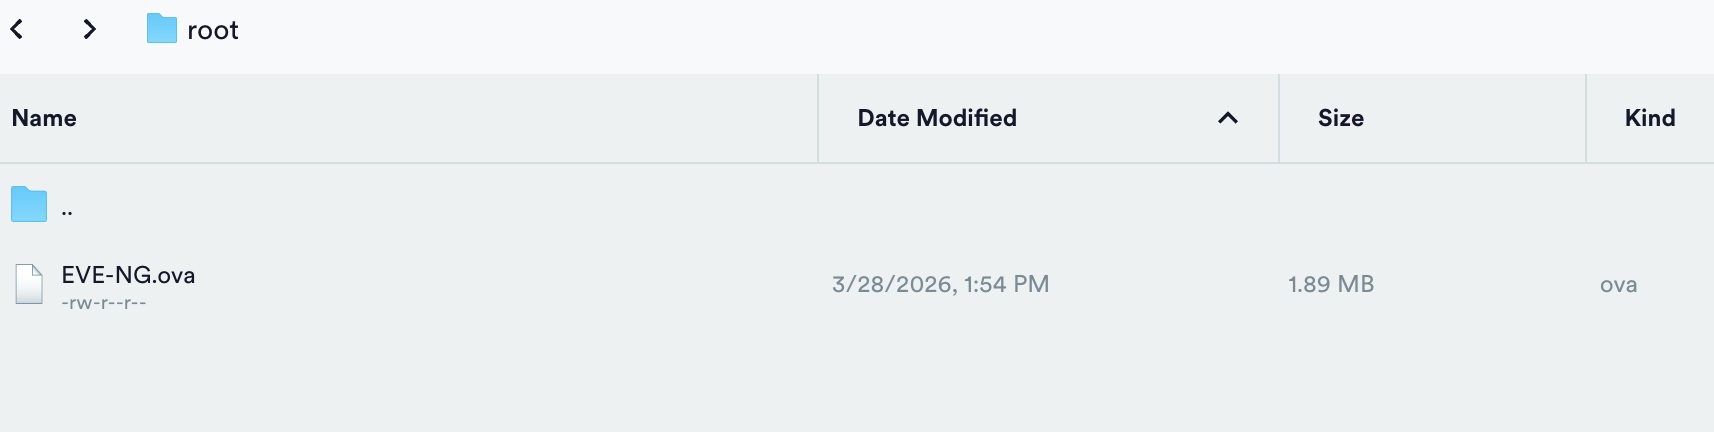
Task: Select the EVE-NG.ova file name
Action: click(128, 275)
